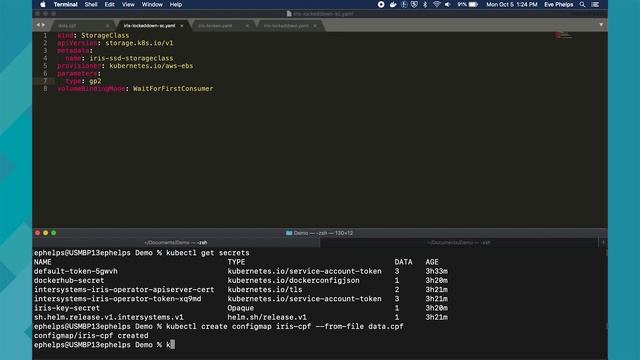Click the Mon Oct 5 1:24 PM clock
This screenshot has height=360, width=640.
(512, 4)
